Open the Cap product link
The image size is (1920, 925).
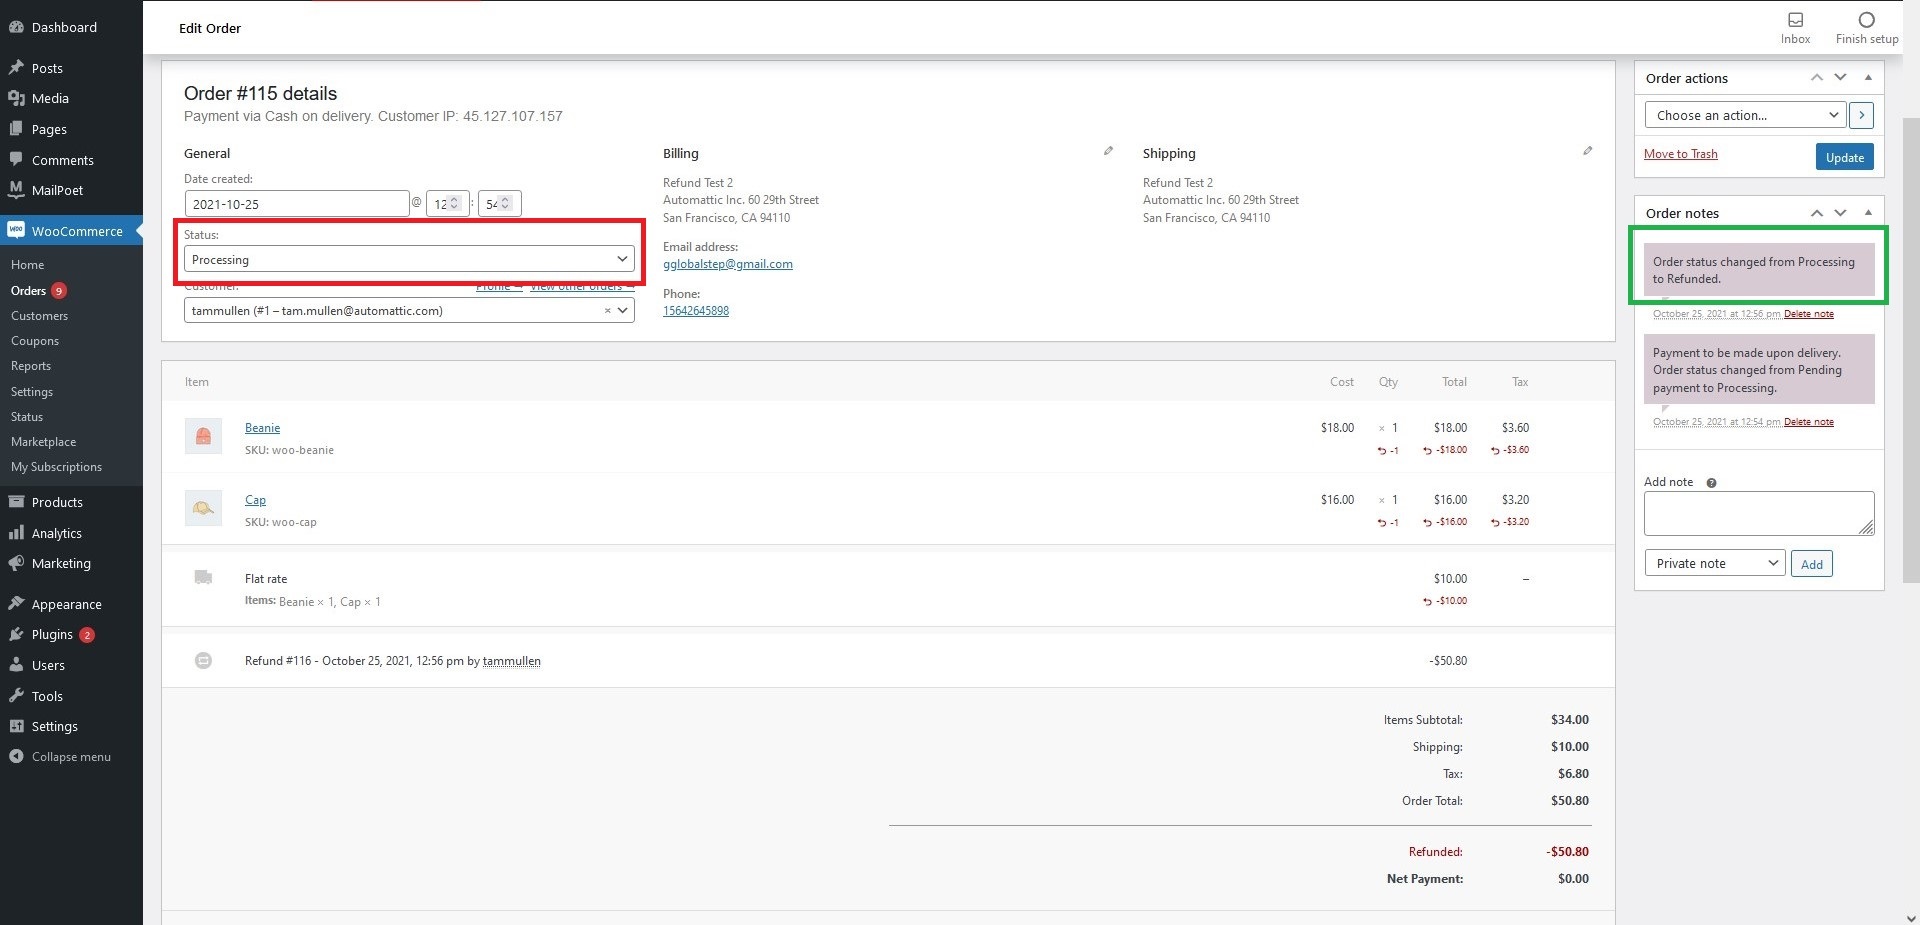pyautogui.click(x=255, y=500)
